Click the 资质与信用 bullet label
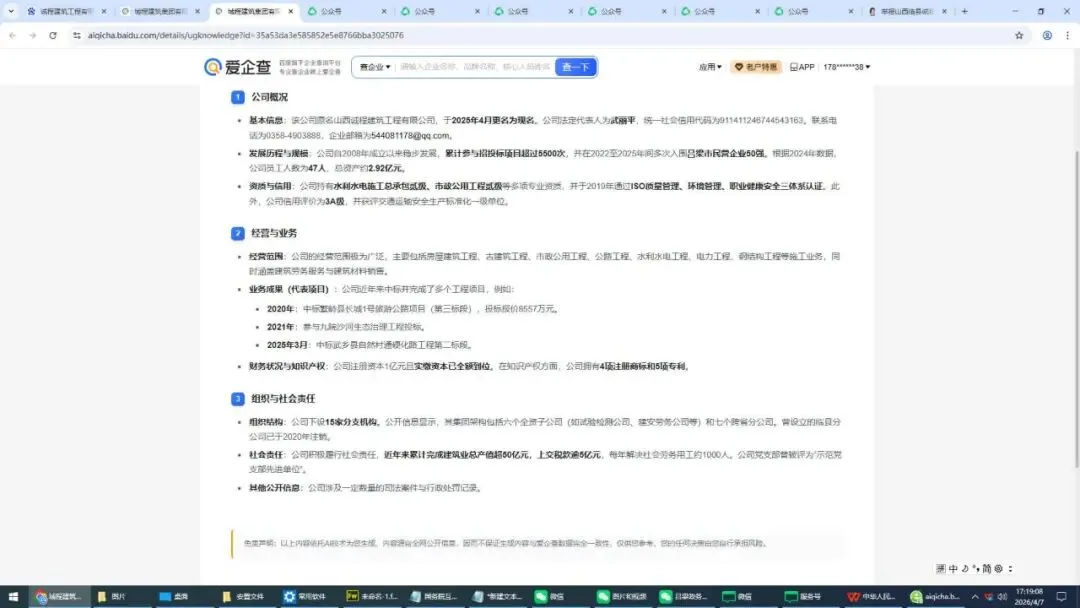Image resolution: width=1080 pixels, height=608 pixels. click(x=270, y=187)
